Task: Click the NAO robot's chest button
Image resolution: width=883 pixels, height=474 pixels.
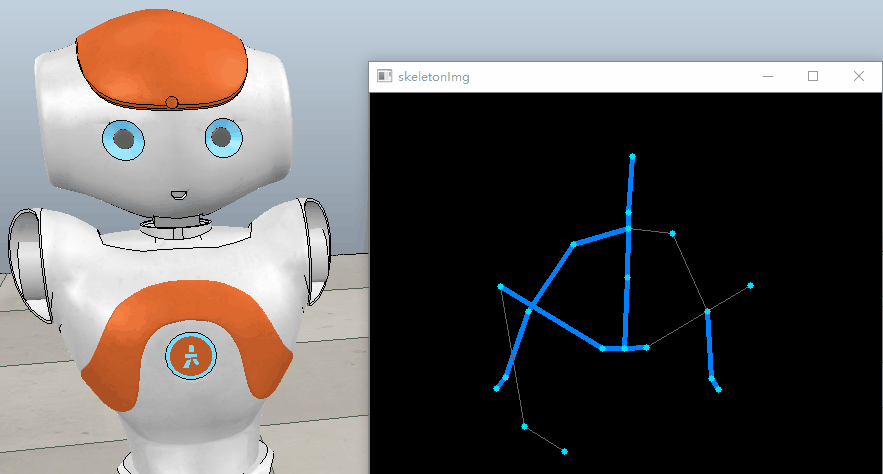Action: click(191, 356)
